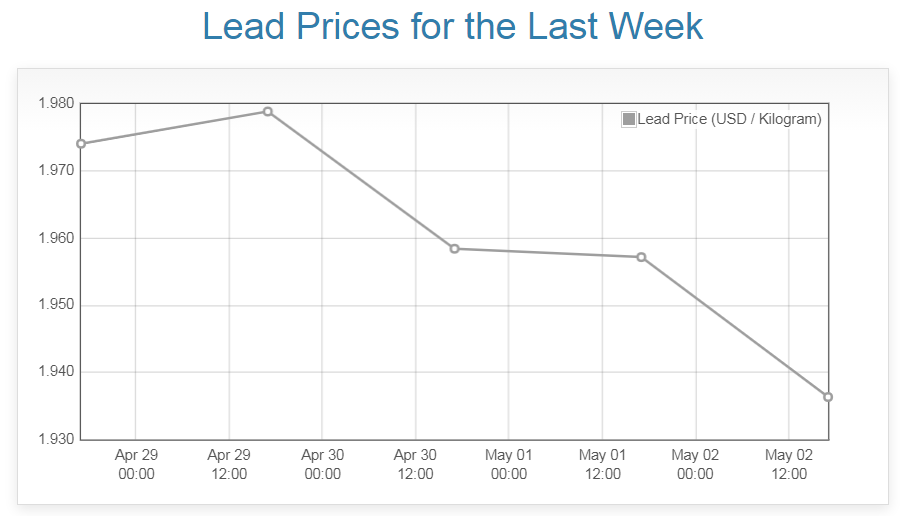Viewport: 900px width, 516px height.
Task: Select the last, lowest data point on the line
Action: click(x=828, y=397)
